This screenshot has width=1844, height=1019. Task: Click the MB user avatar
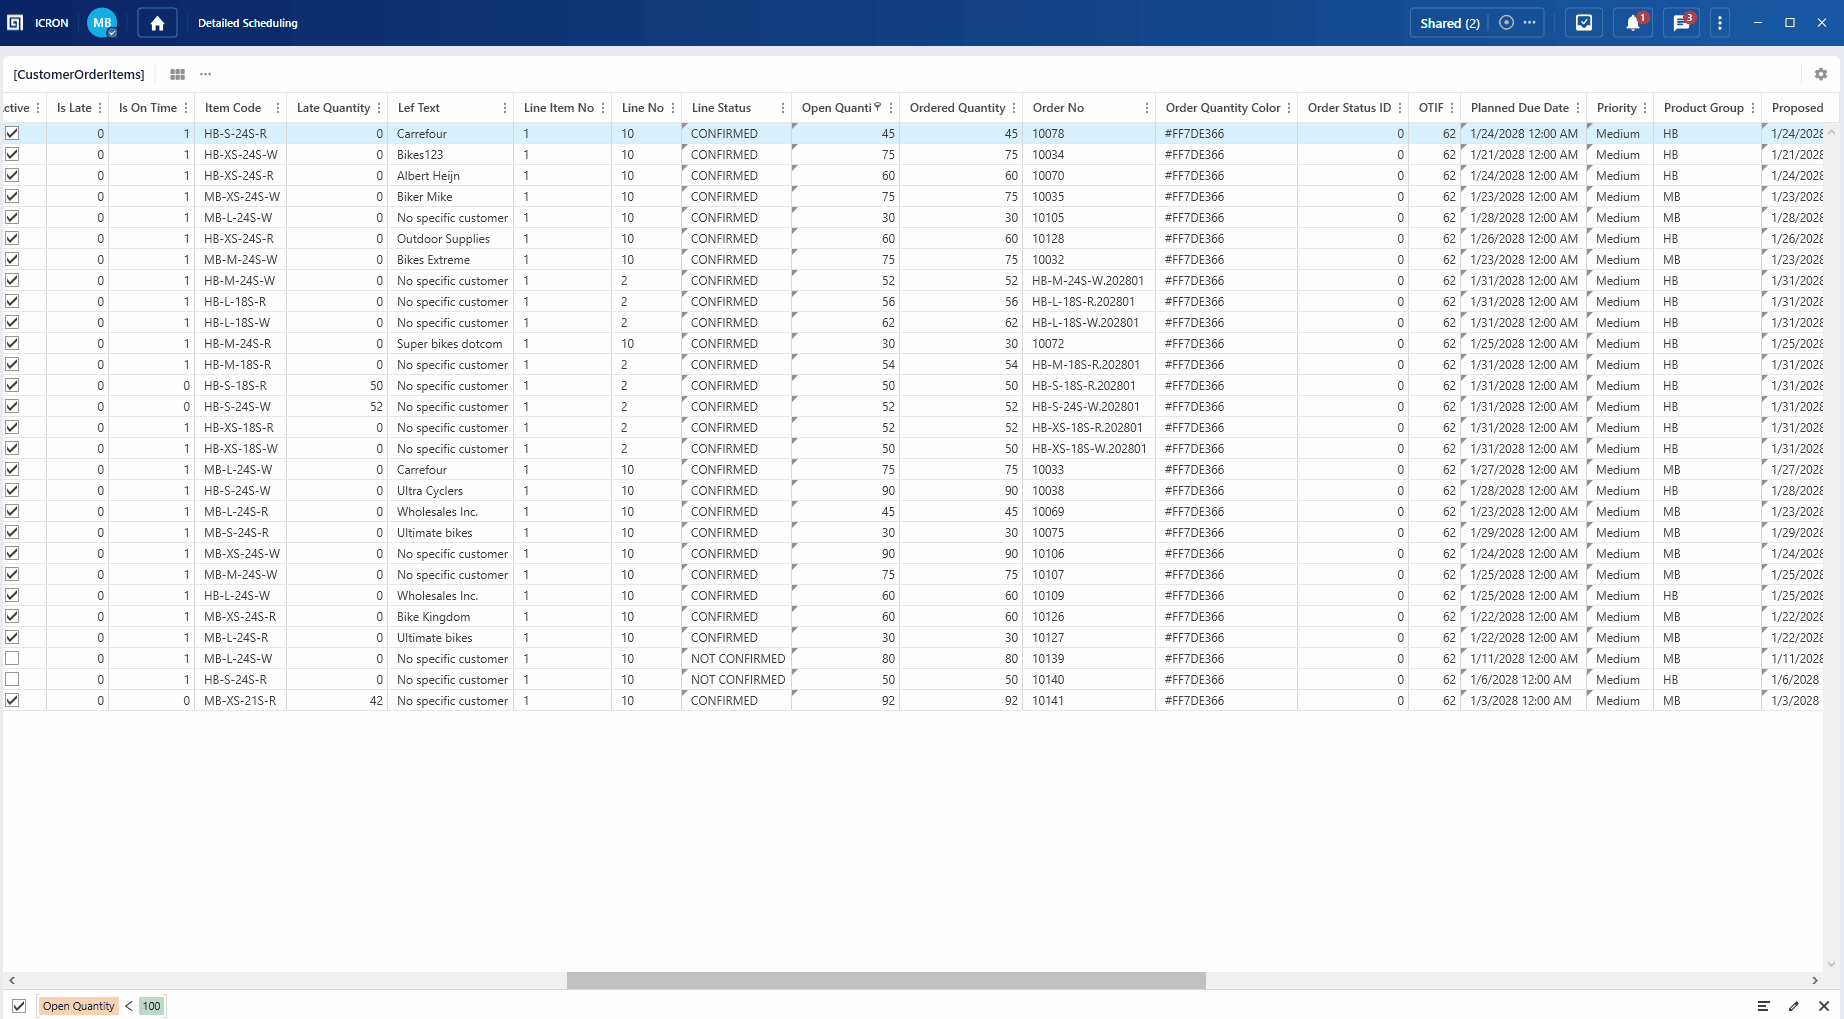pos(102,23)
